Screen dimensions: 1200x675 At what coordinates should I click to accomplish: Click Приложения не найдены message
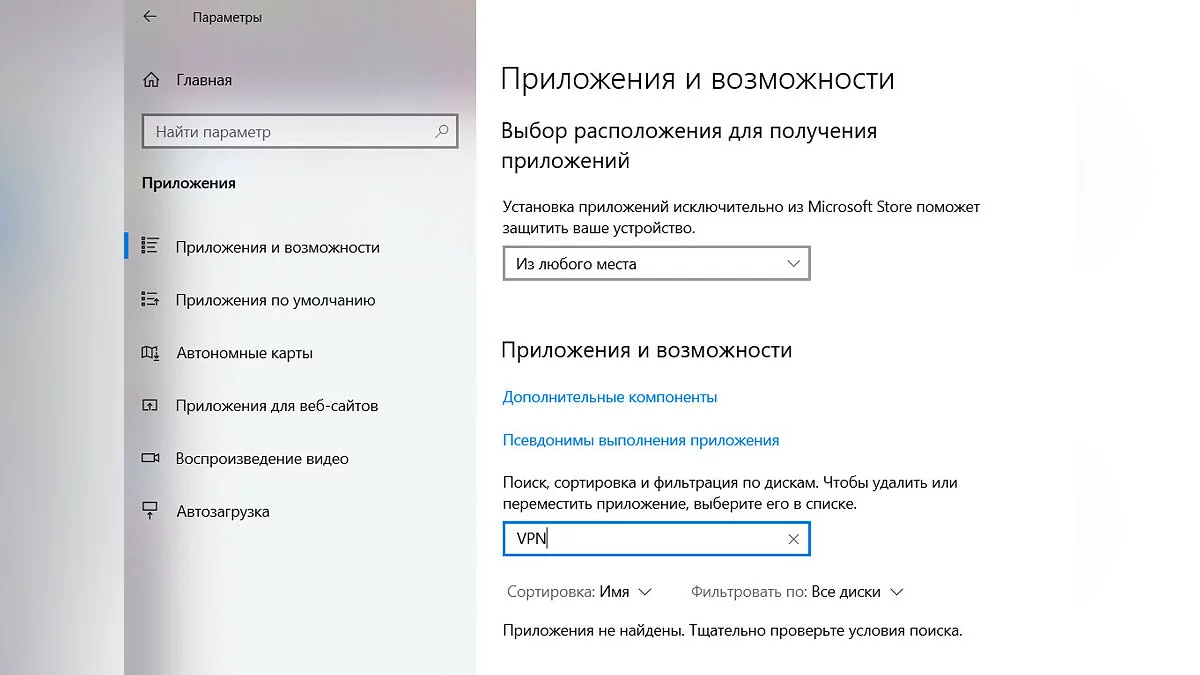coord(733,631)
